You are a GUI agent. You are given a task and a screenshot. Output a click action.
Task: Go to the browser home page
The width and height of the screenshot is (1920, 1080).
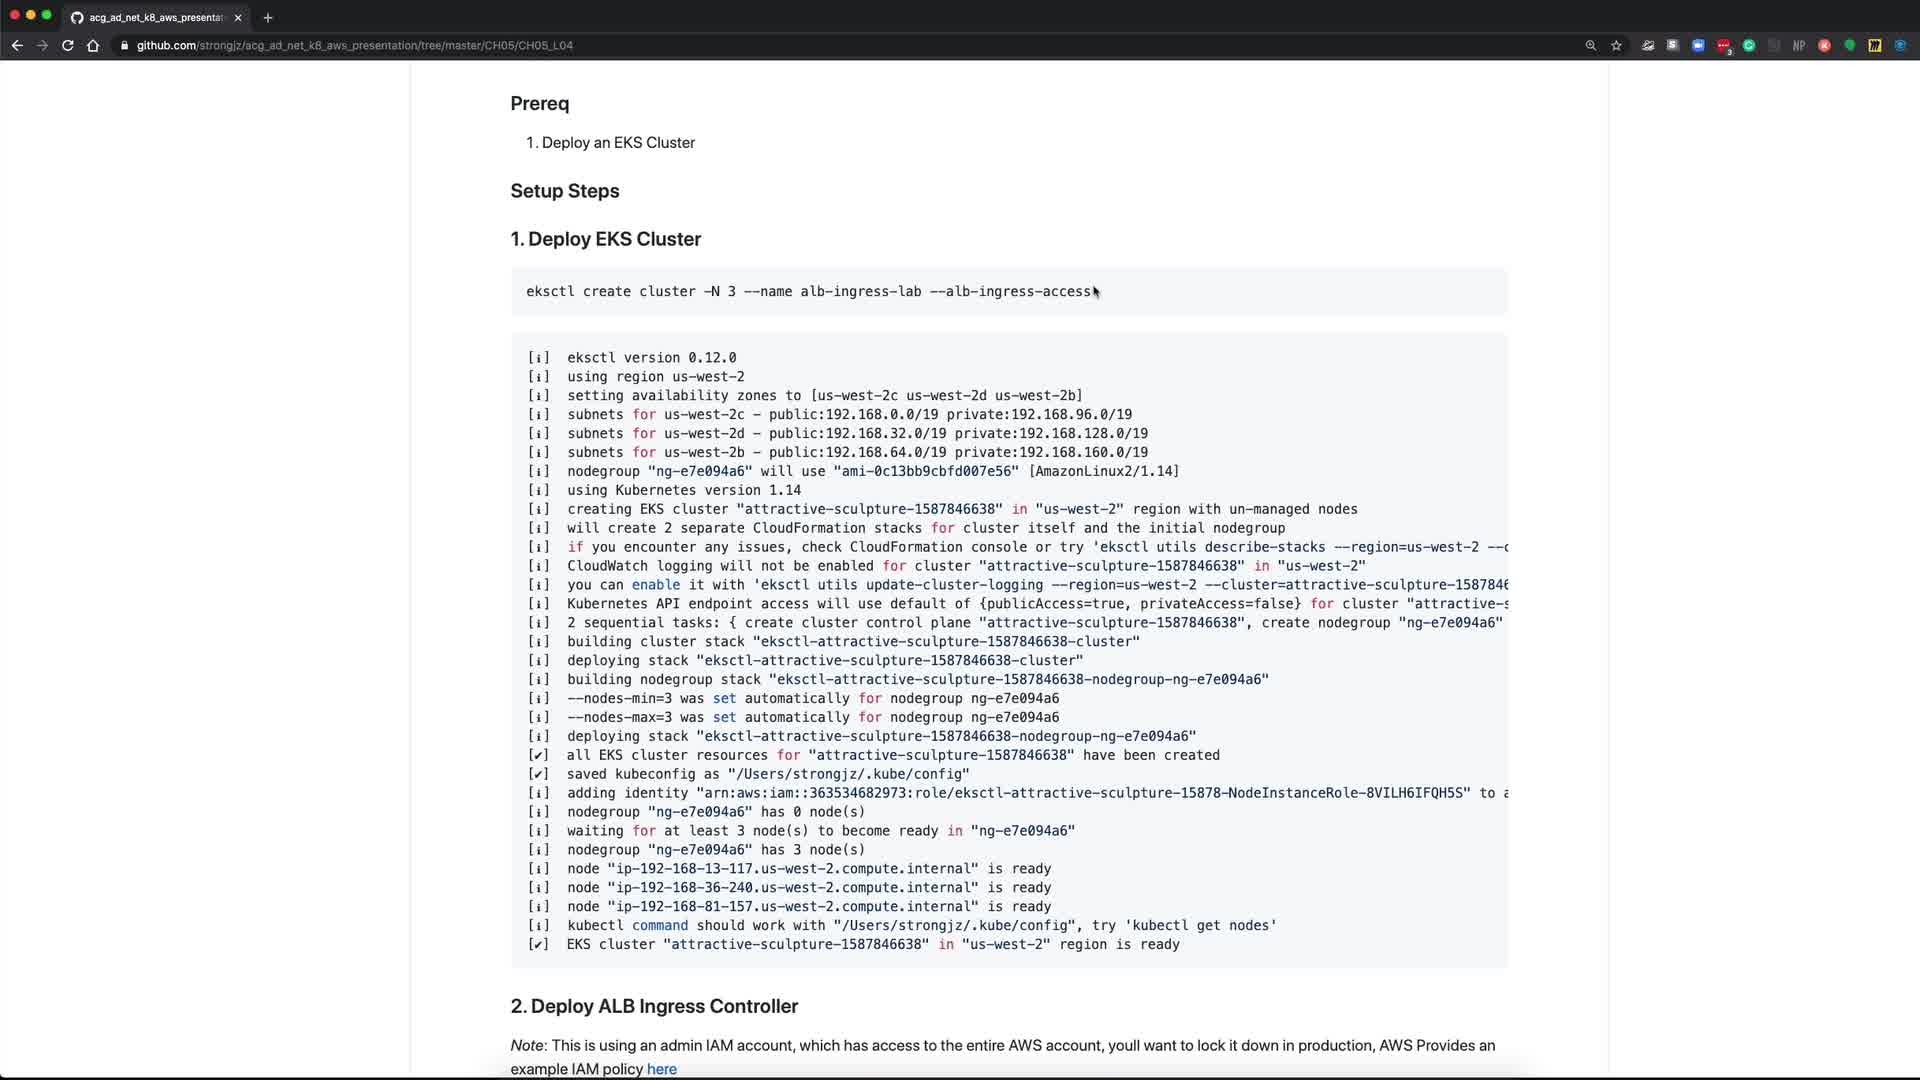pos(93,45)
